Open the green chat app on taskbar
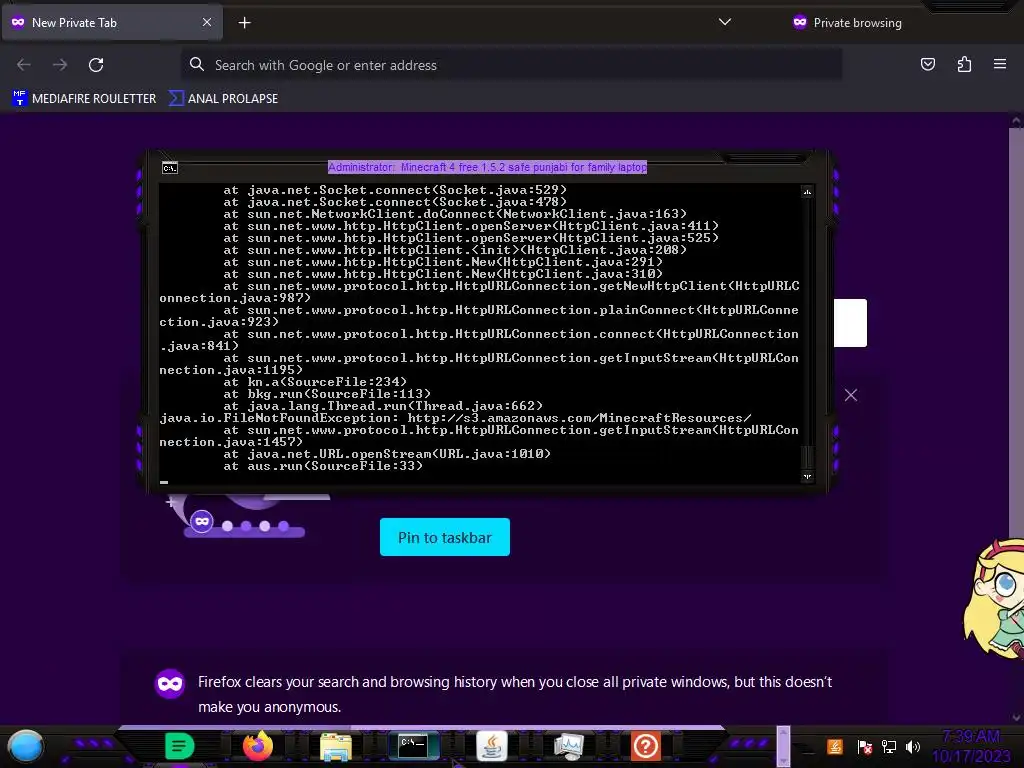 (180, 746)
